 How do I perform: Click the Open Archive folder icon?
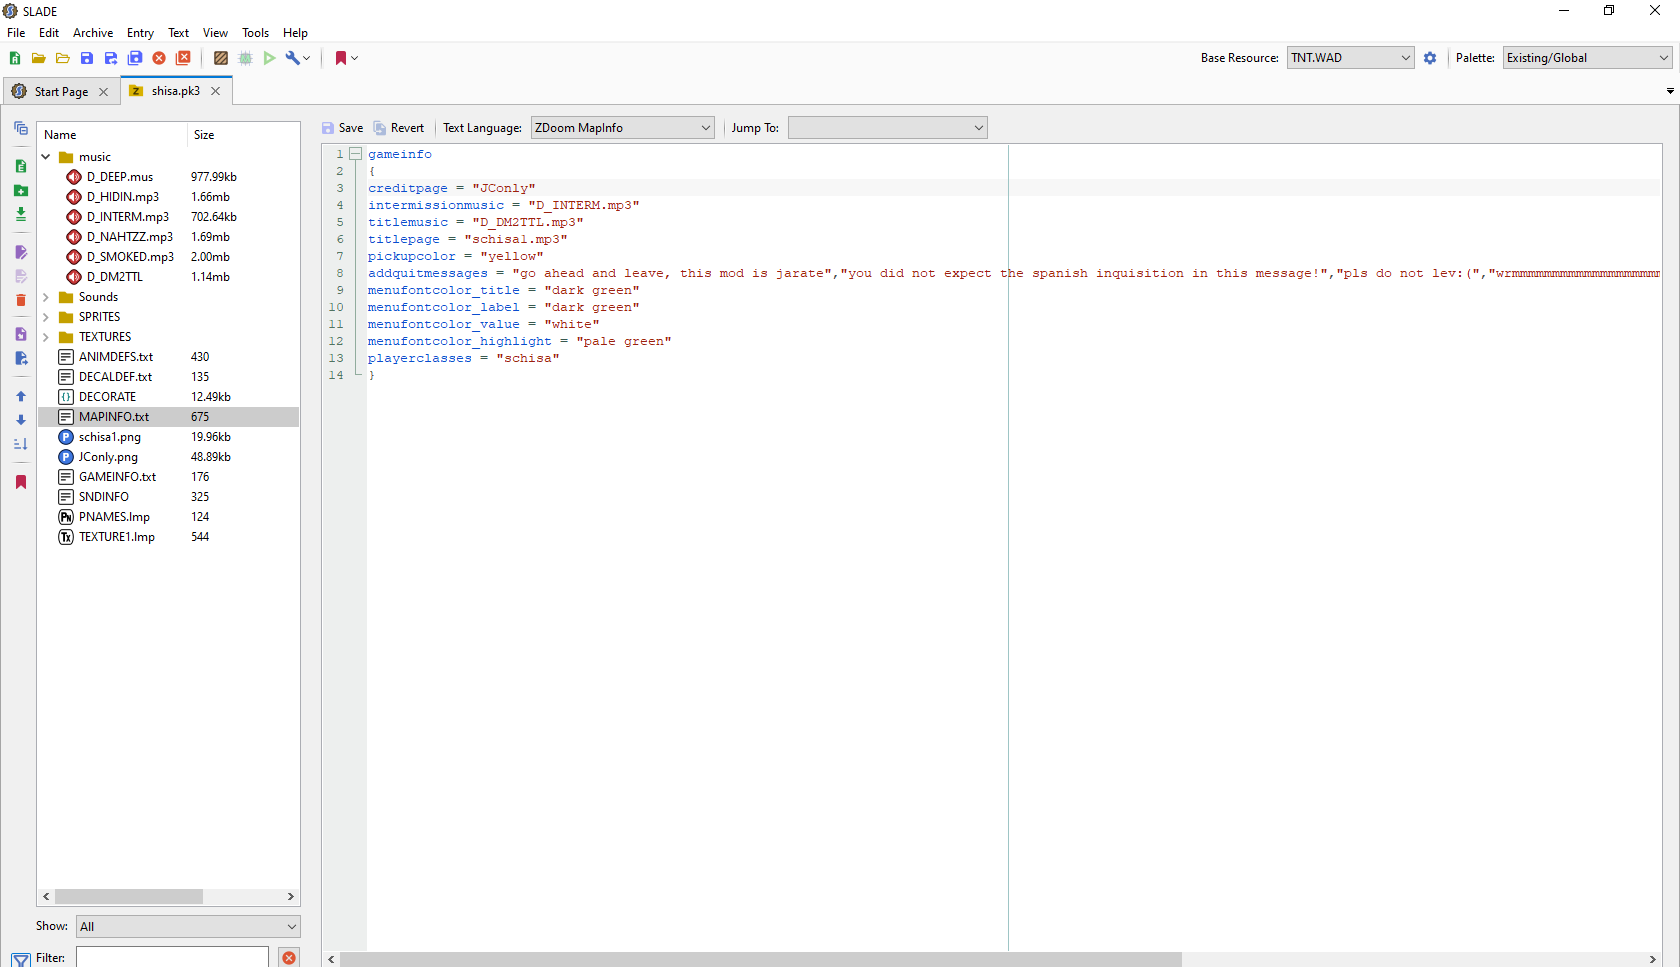pos(39,58)
